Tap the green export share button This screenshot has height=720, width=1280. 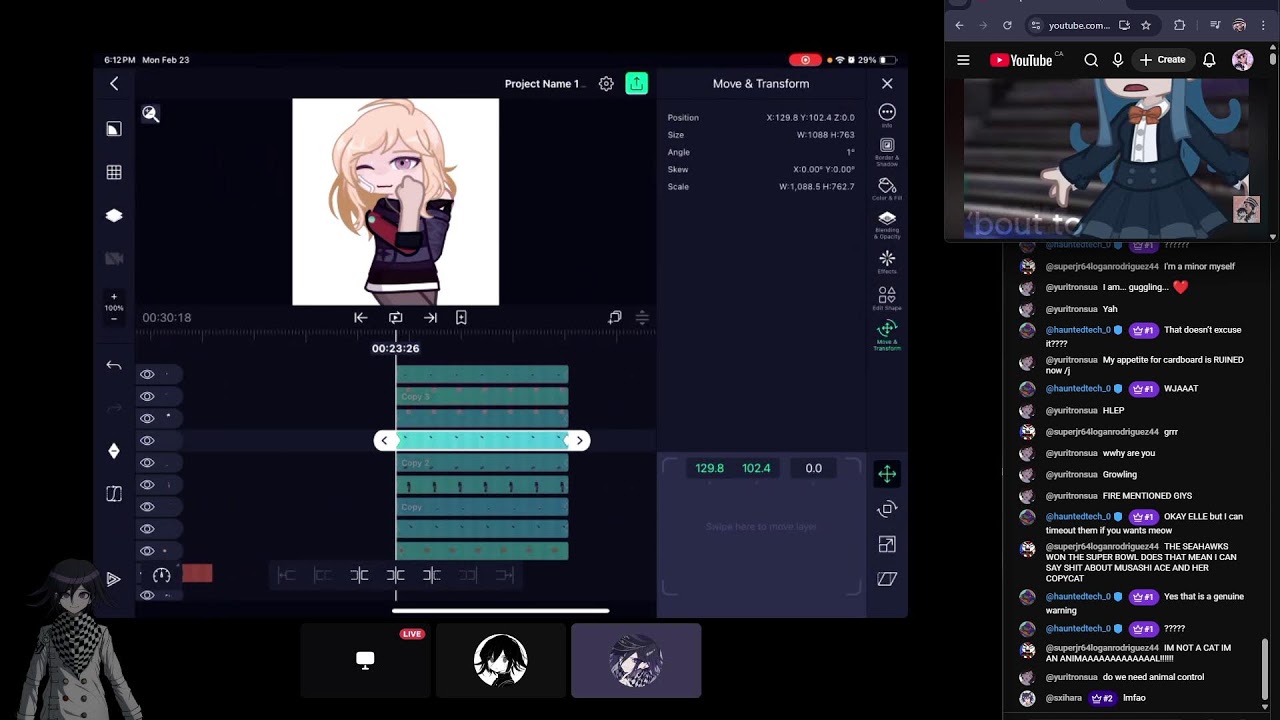point(636,84)
